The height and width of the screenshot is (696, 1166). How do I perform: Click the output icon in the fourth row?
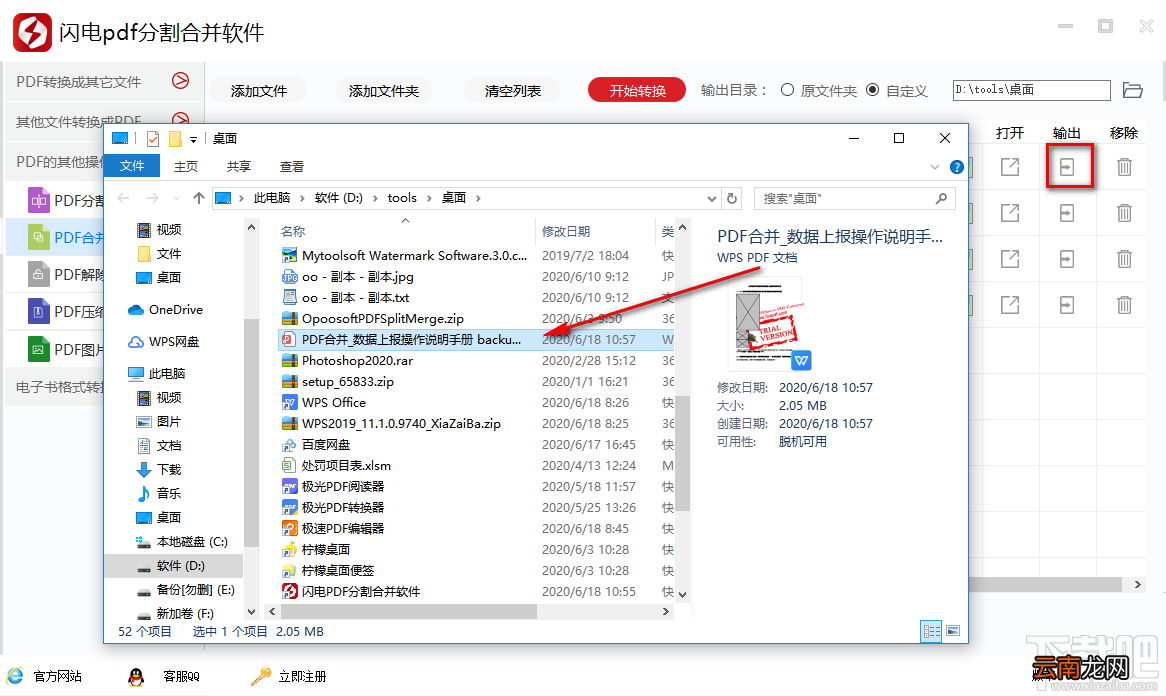(x=1066, y=305)
